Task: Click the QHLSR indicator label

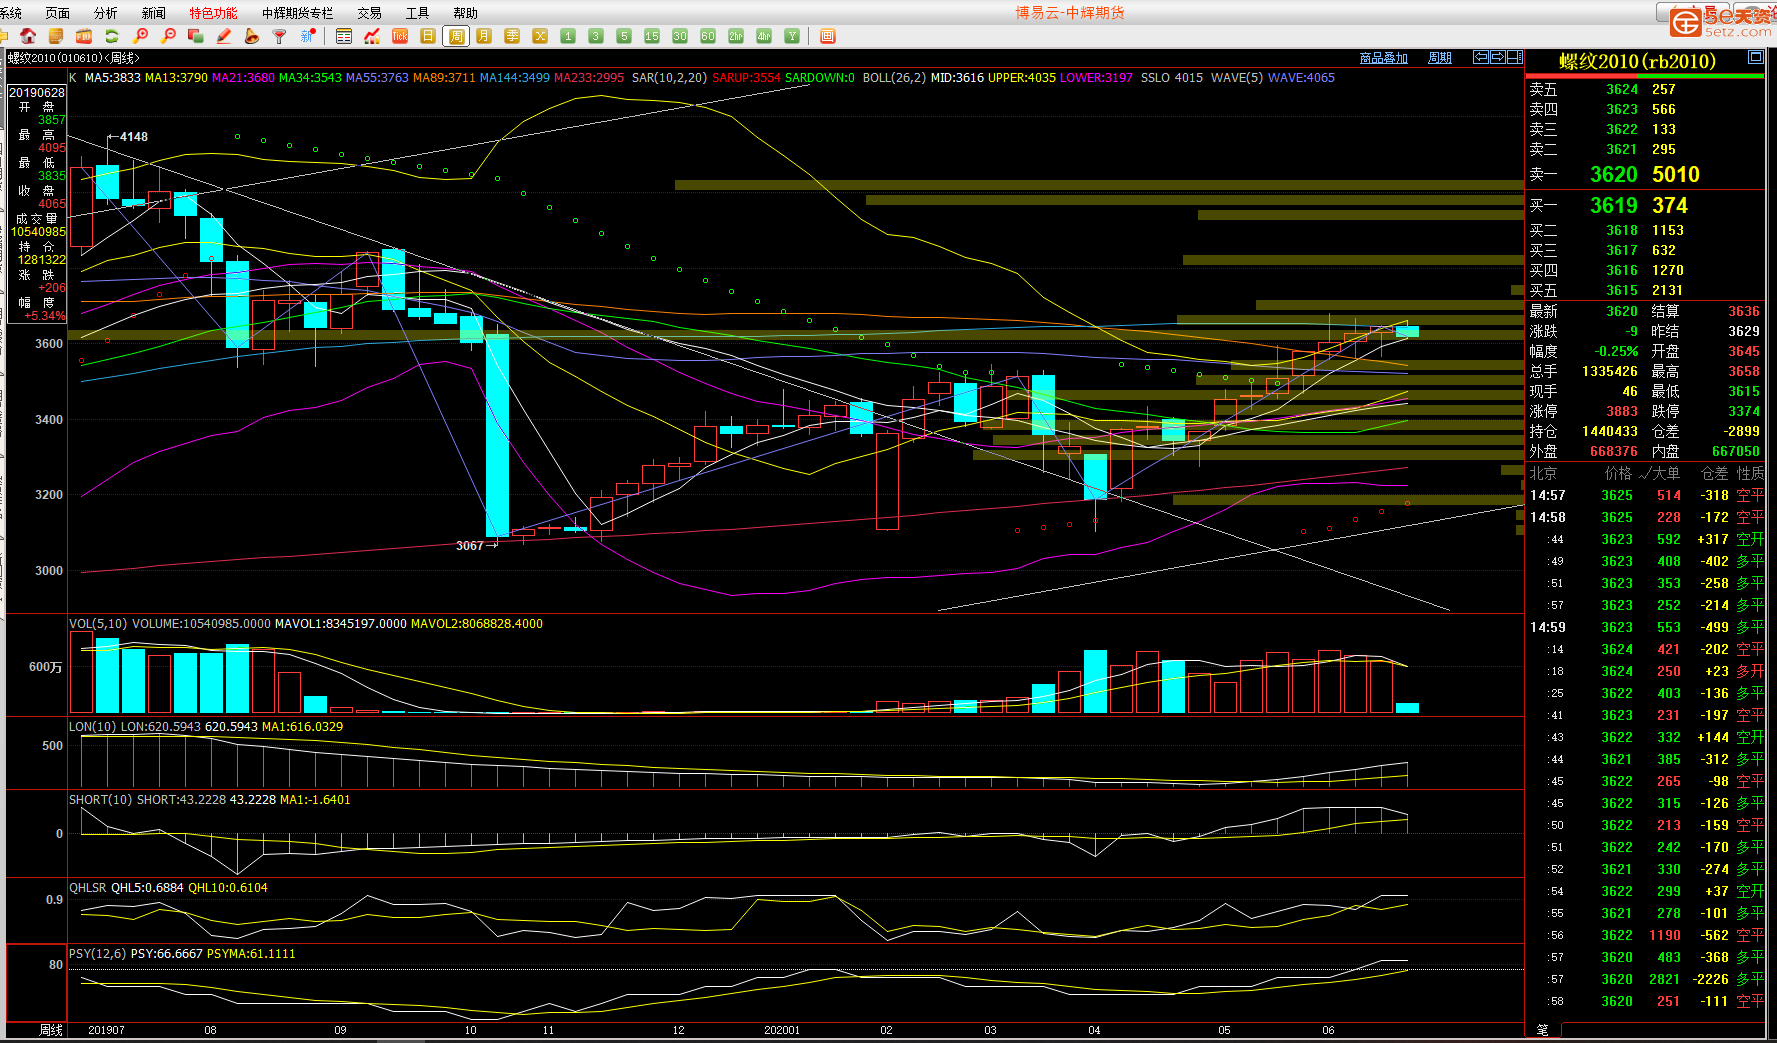Action: click(x=88, y=888)
